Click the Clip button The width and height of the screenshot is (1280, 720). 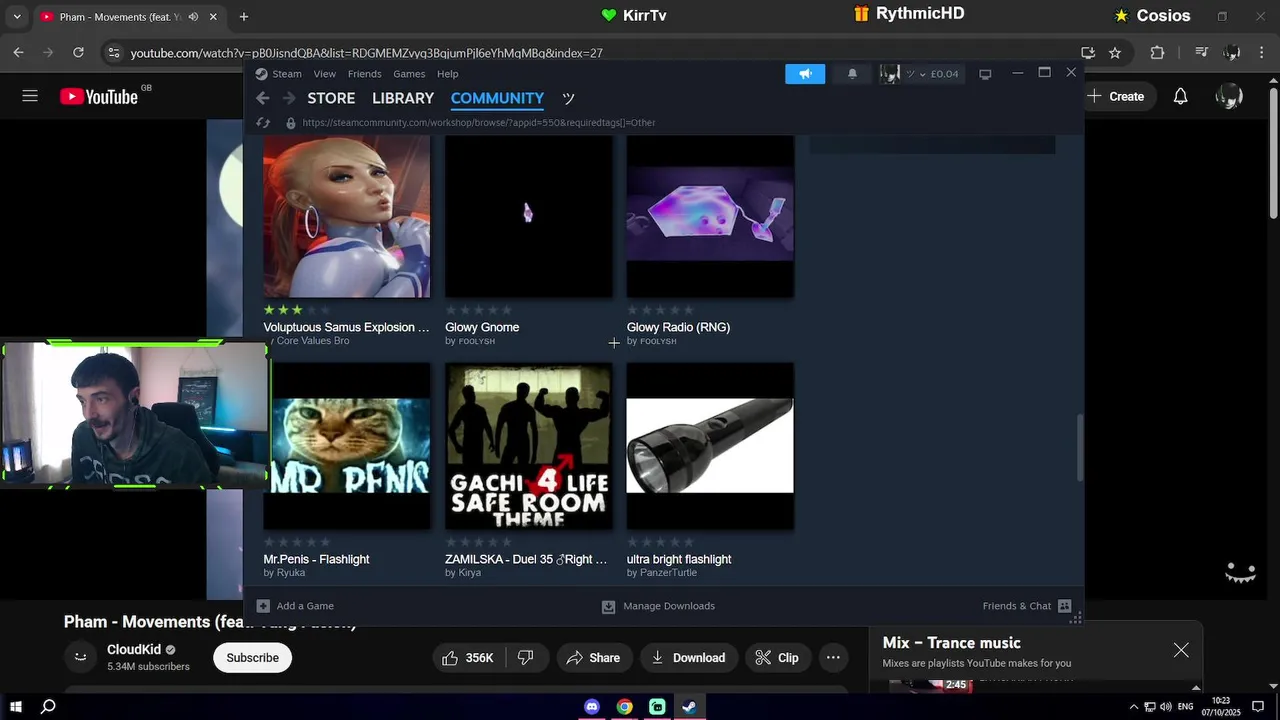pyautogui.click(x=777, y=657)
